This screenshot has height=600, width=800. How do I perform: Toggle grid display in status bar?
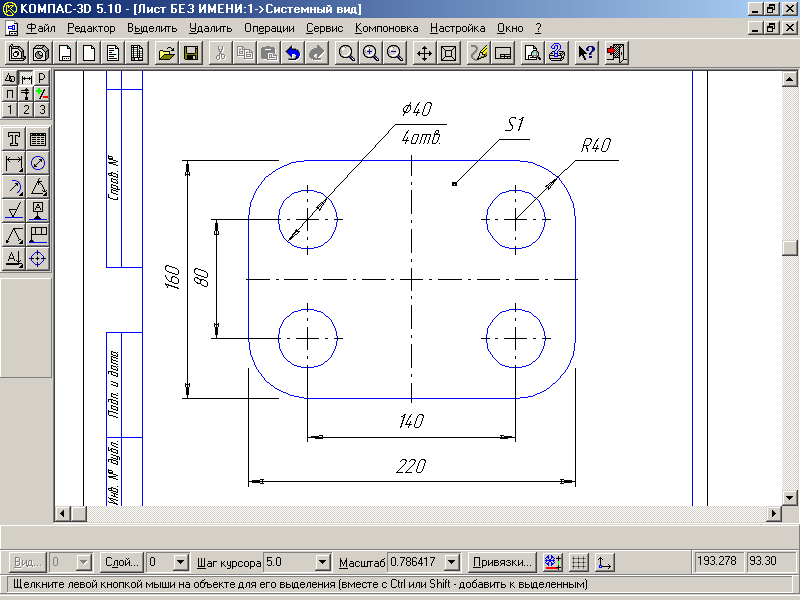point(578,562)
